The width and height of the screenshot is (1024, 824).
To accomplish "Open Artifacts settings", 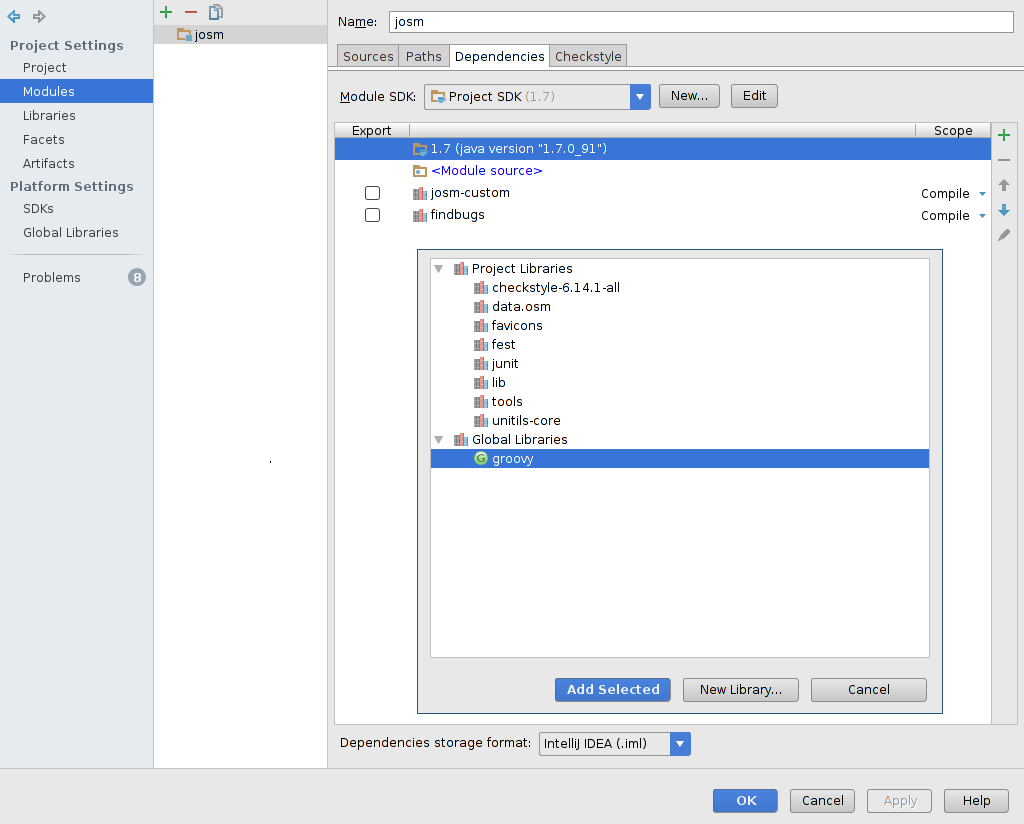I will [x=48, y=163].
